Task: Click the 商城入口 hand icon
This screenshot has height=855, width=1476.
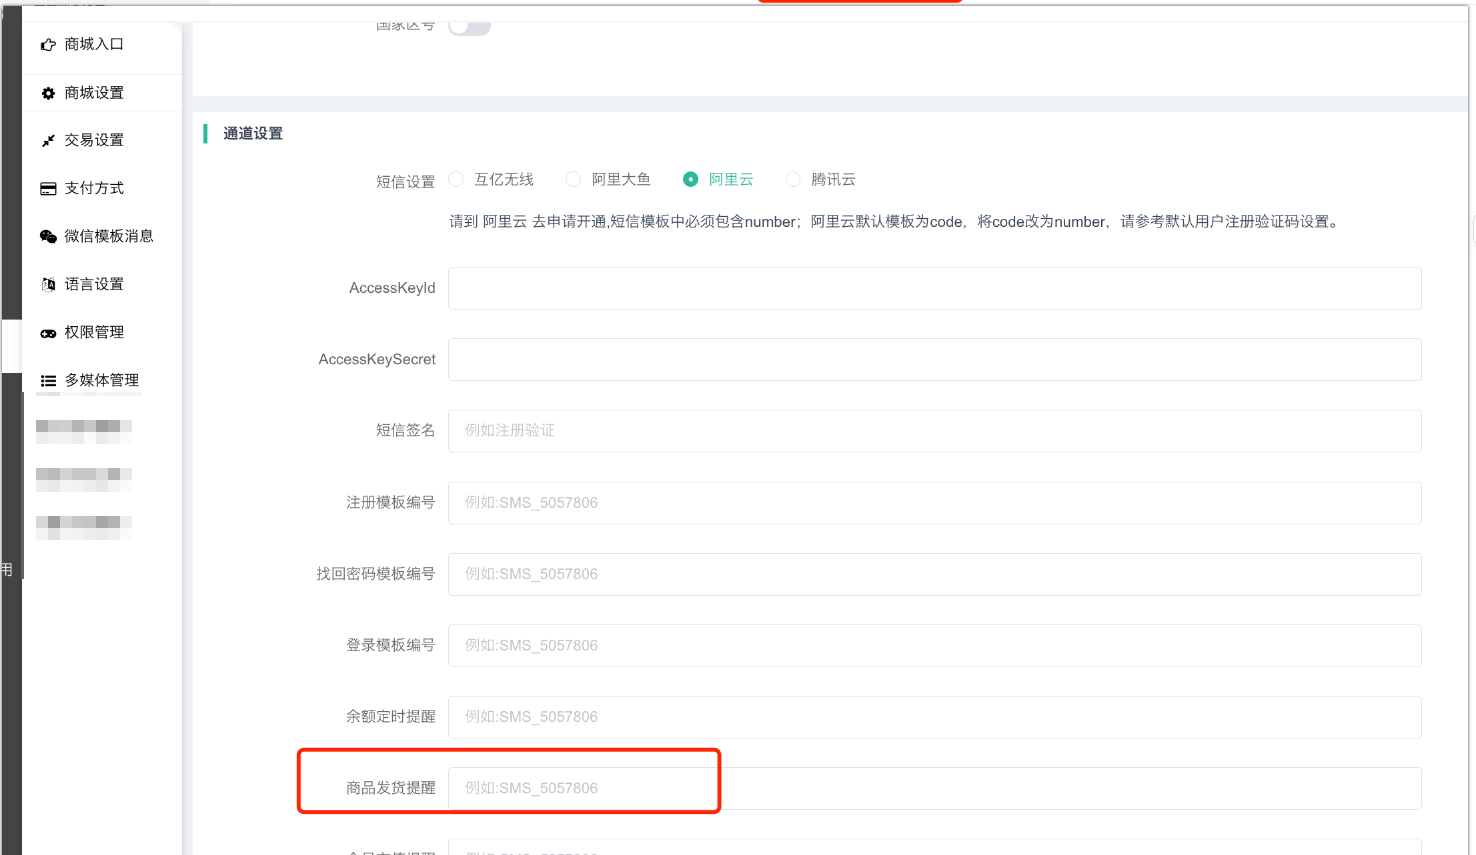Action: point(48,45)
